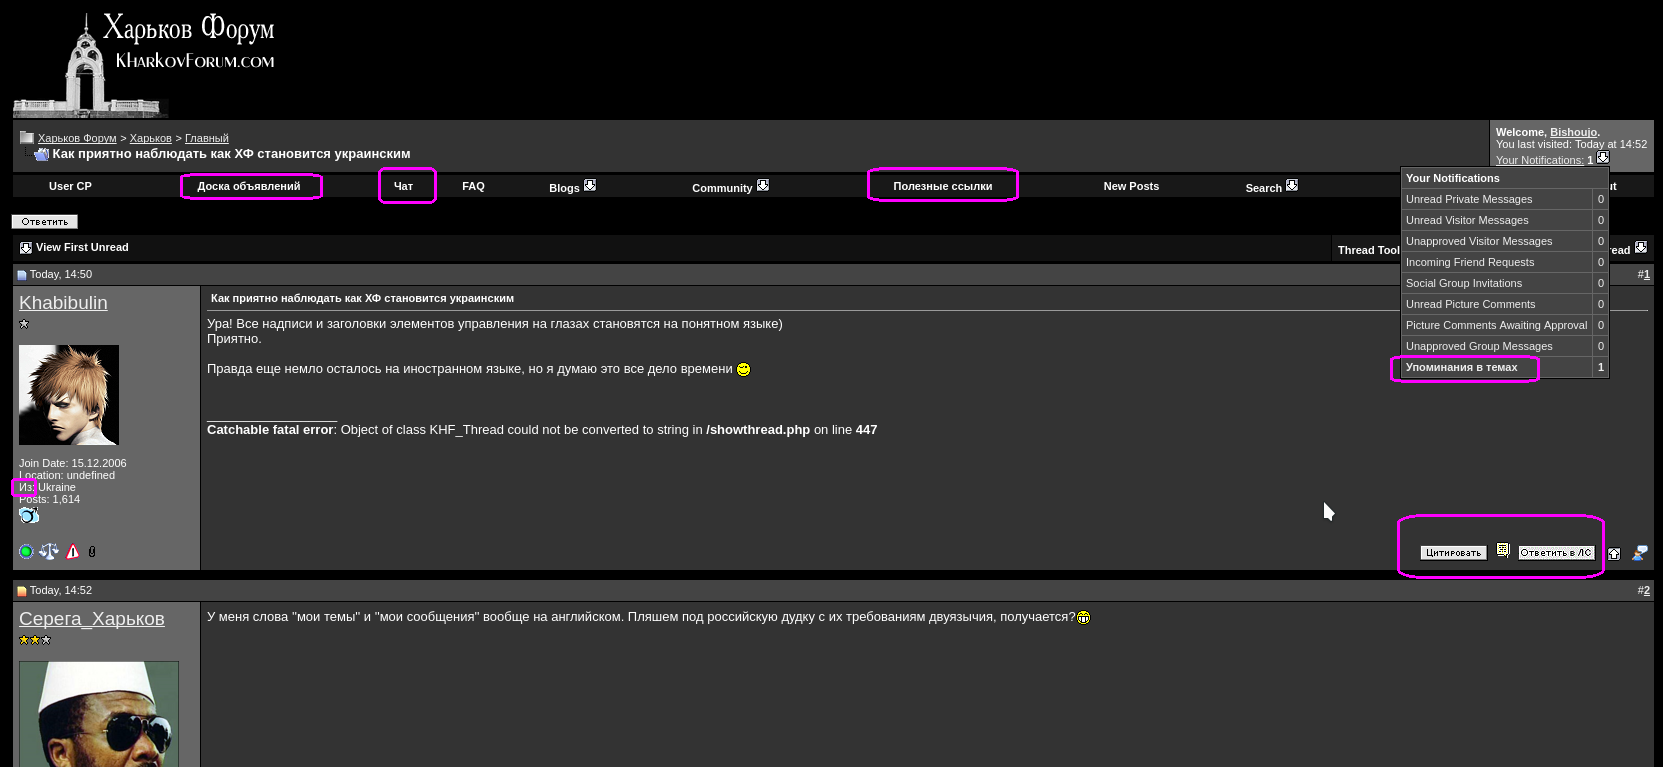The width and height of the screenshot is (1663, 767).
Task: Click the three stars under Серега_Харьков
Action: [x=35, y=640]
